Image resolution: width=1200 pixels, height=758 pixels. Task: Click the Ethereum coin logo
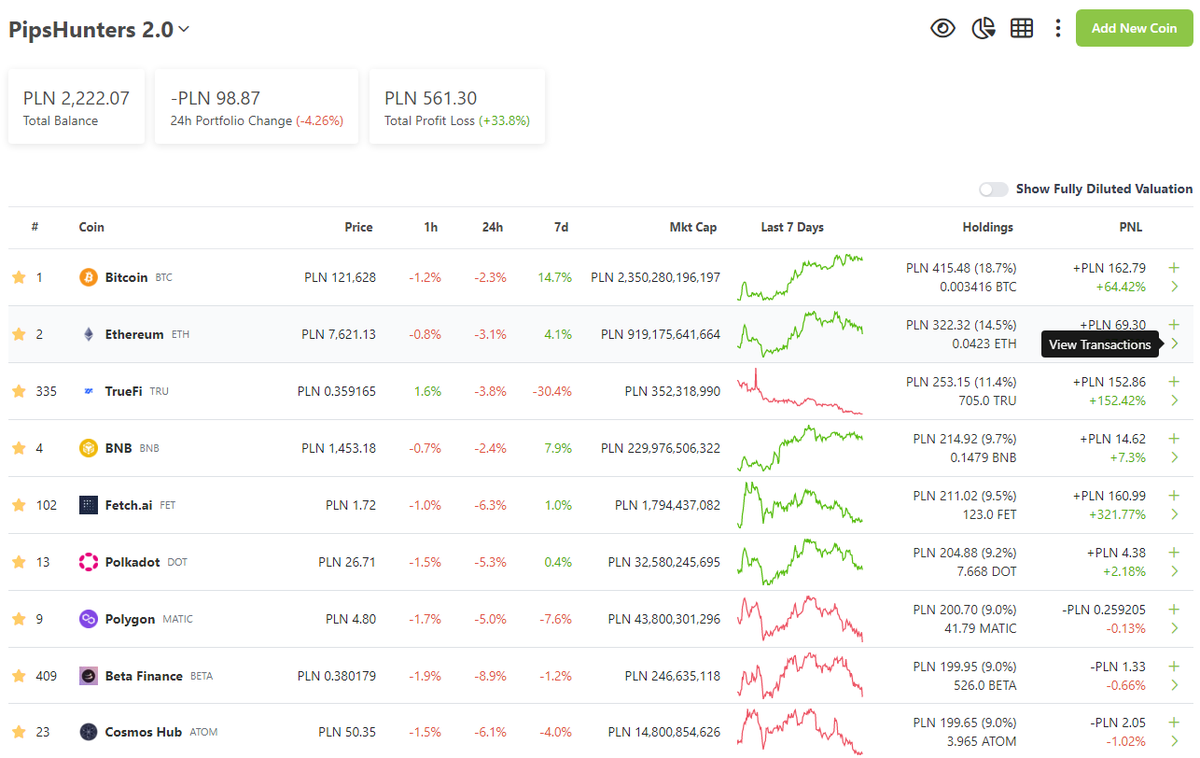point(88,334)
